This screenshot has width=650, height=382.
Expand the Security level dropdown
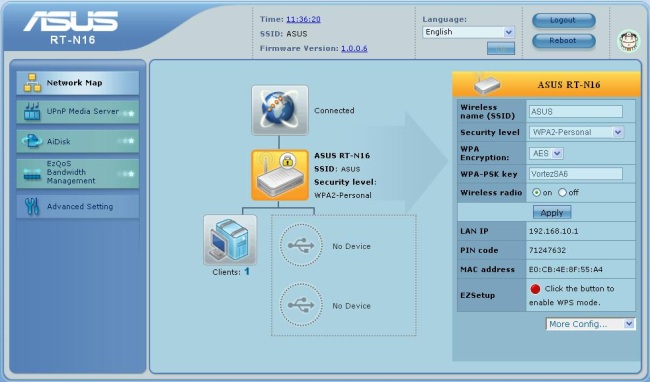pos(576,132)
